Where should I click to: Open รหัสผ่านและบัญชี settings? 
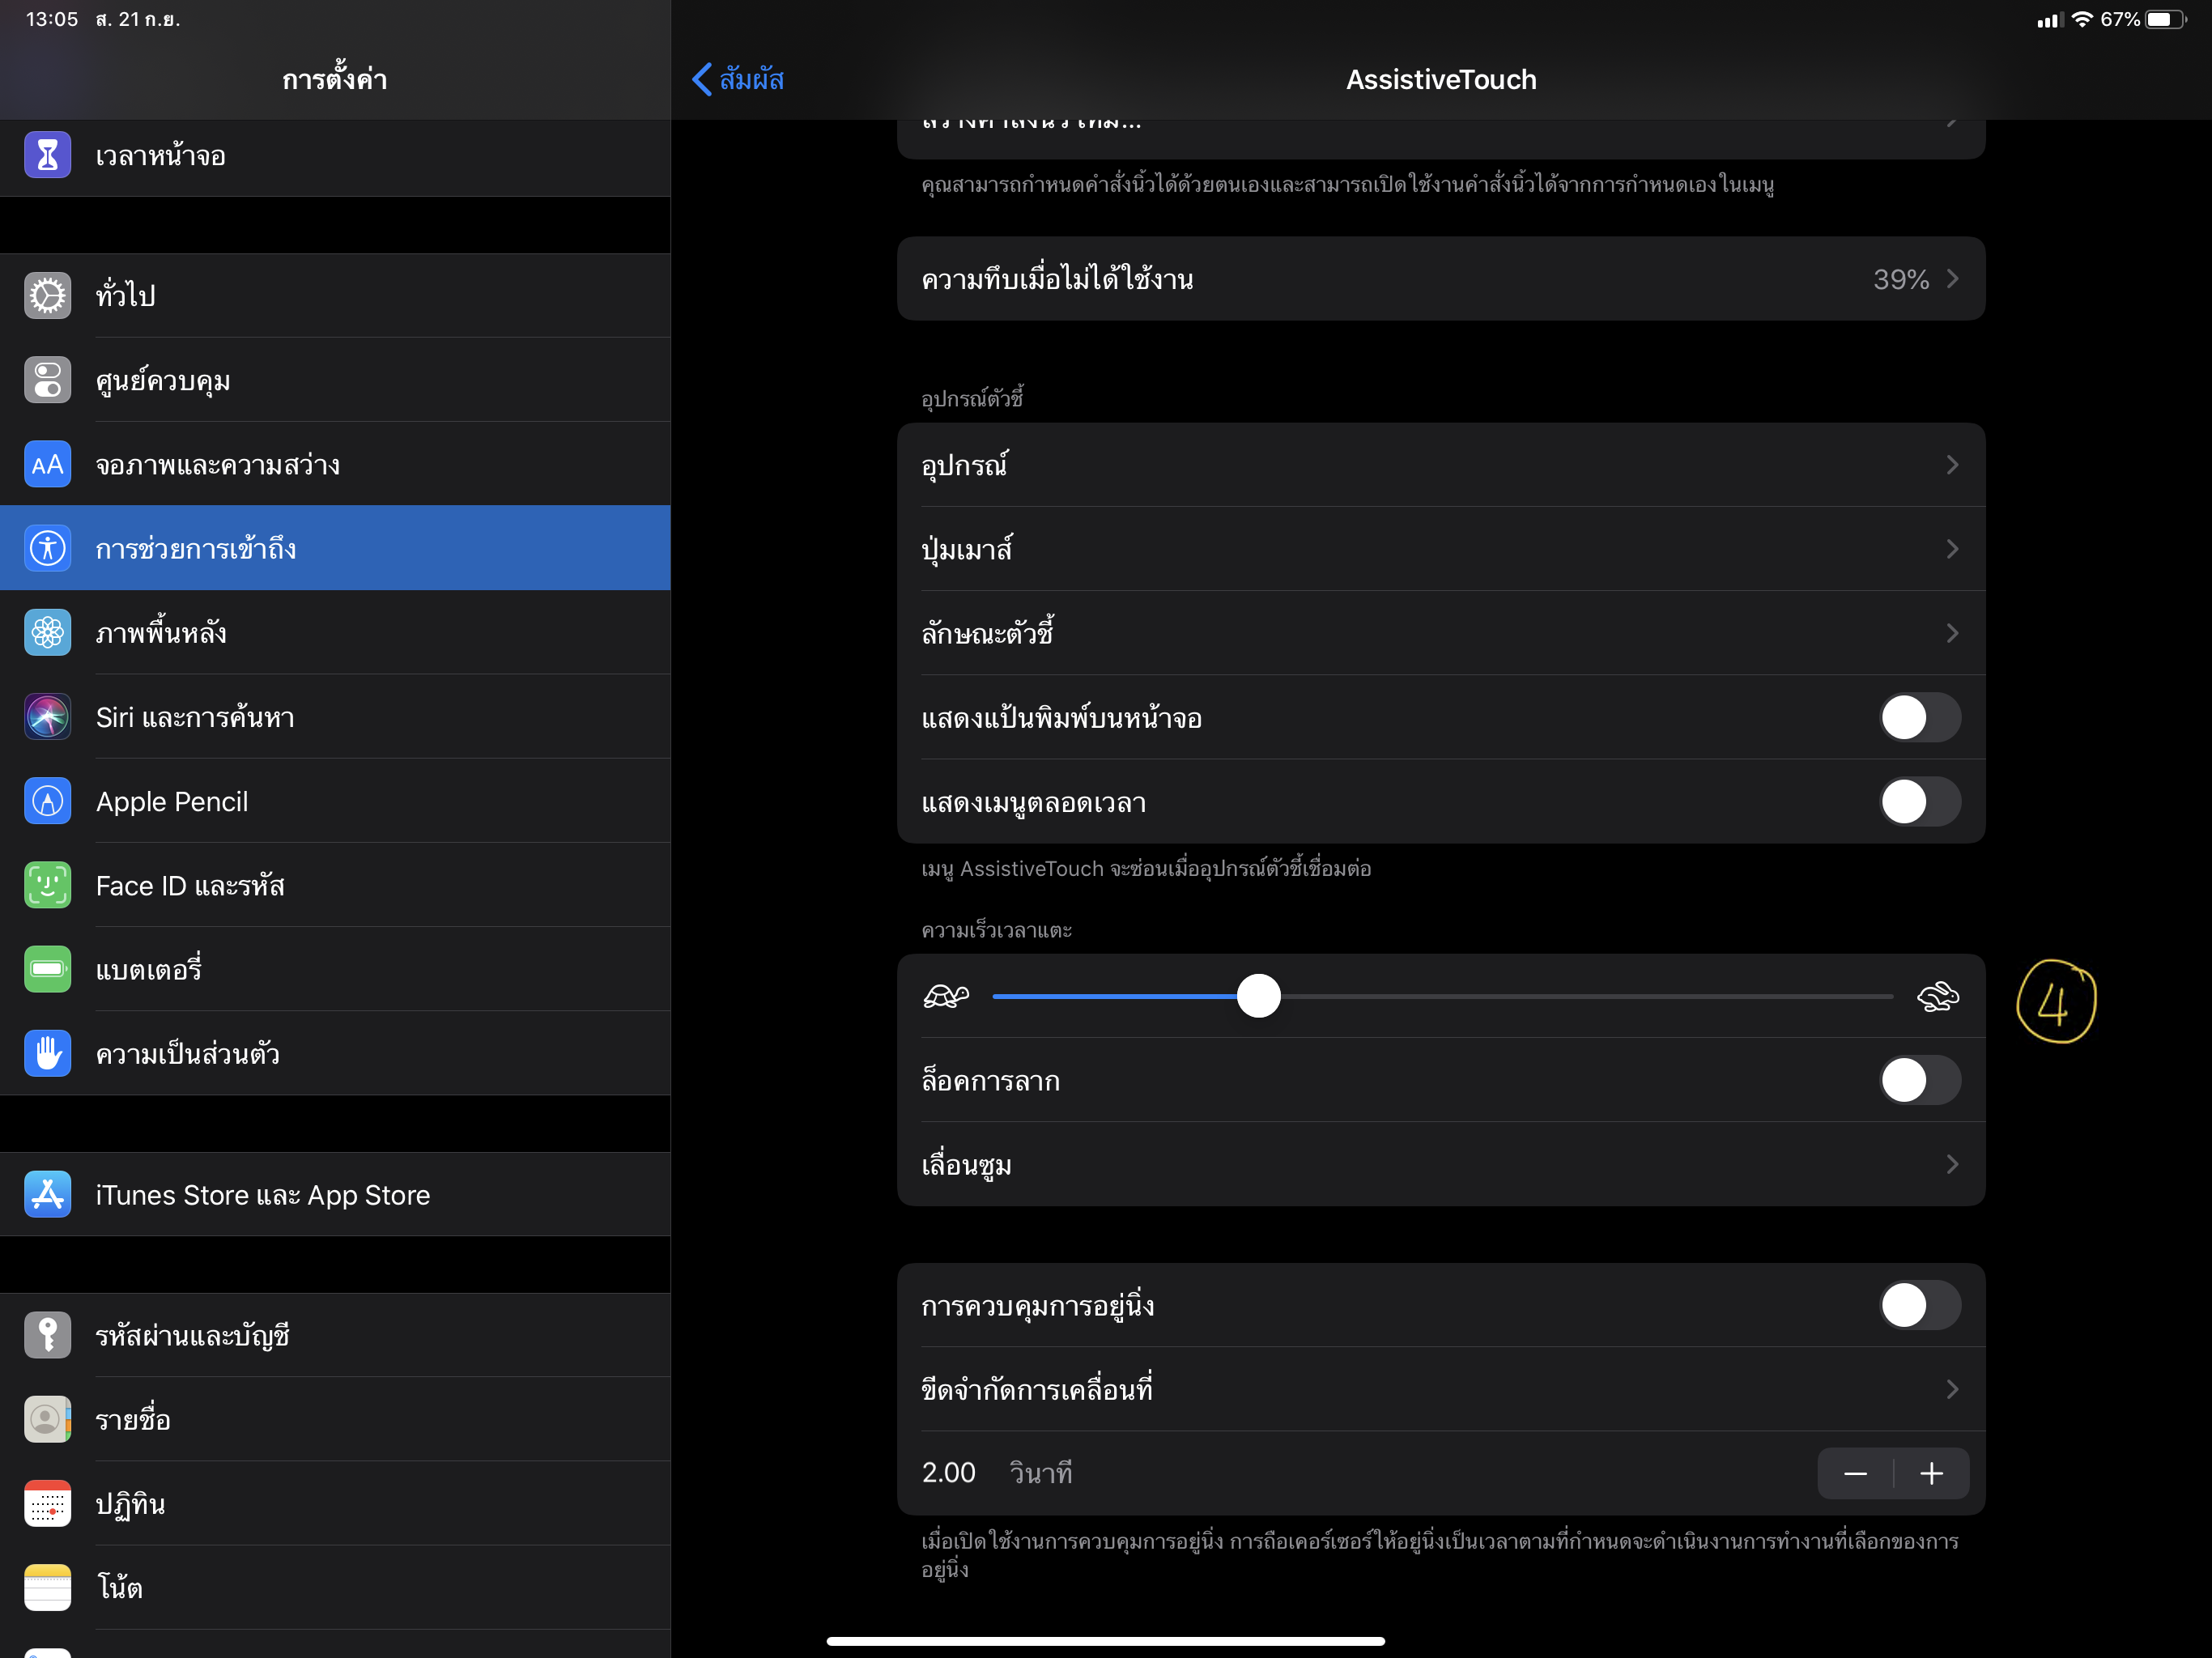pyautogui.click(x=335, y=1335)
